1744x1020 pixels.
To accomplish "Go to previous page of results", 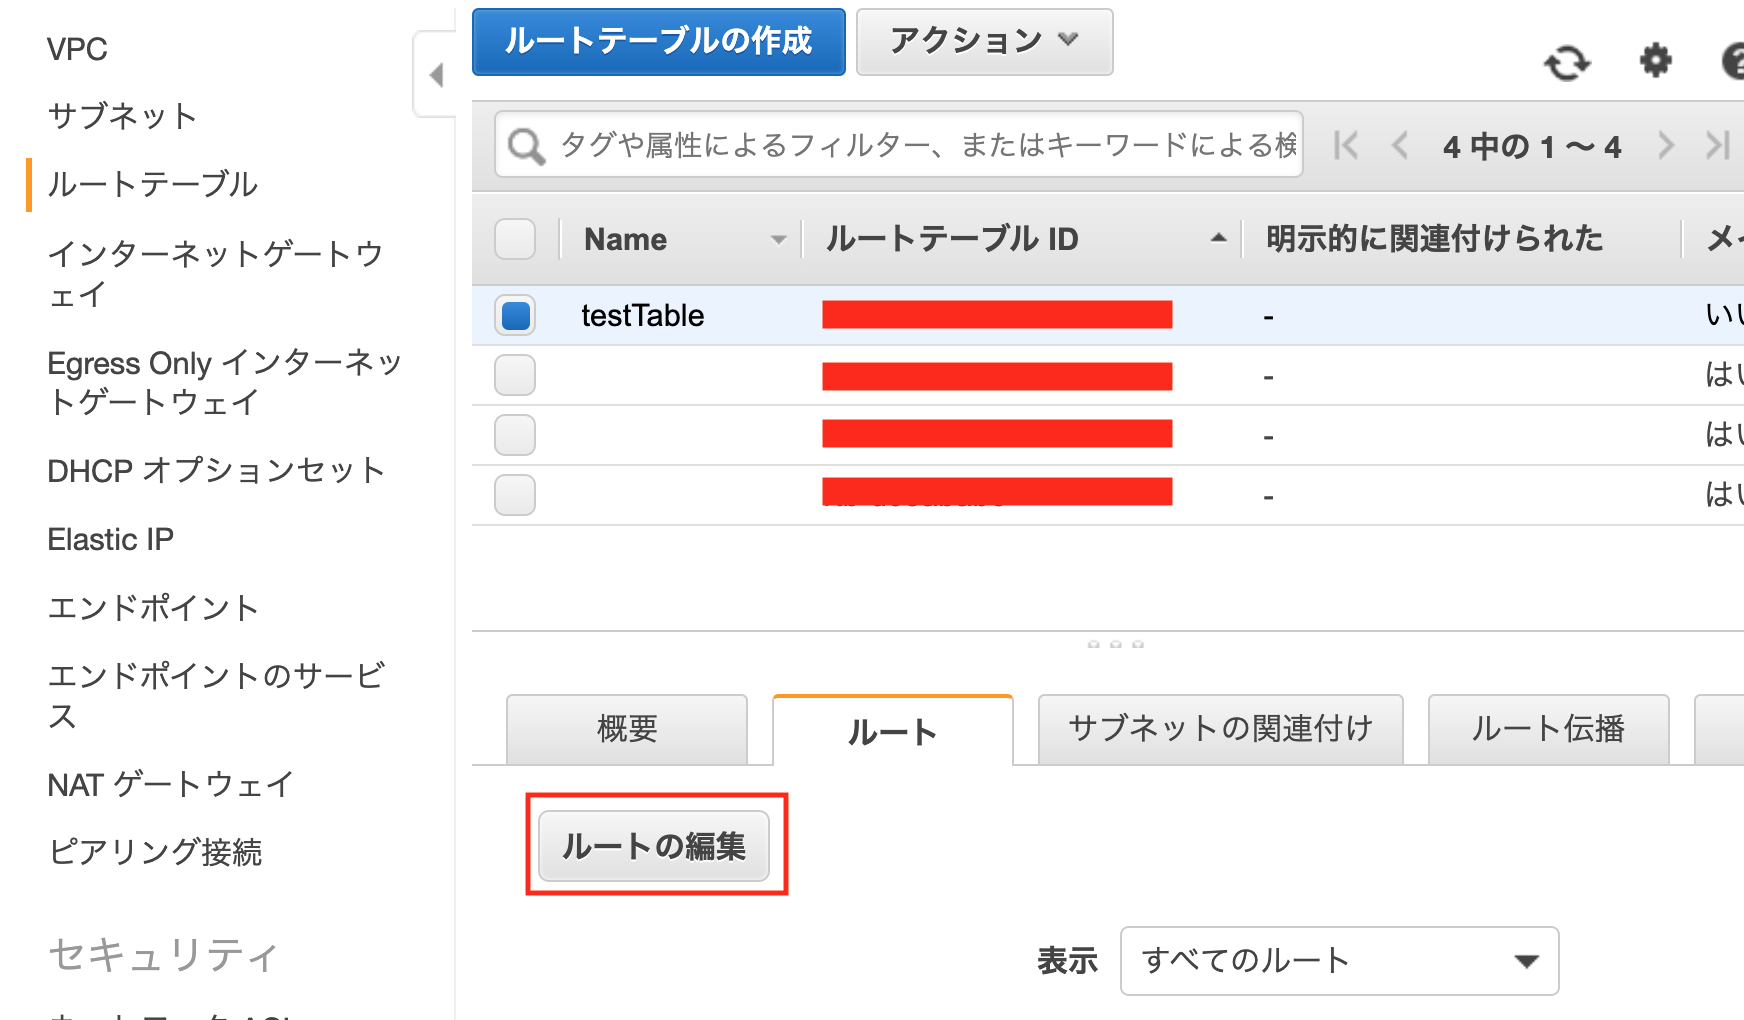I will 1399,146.
